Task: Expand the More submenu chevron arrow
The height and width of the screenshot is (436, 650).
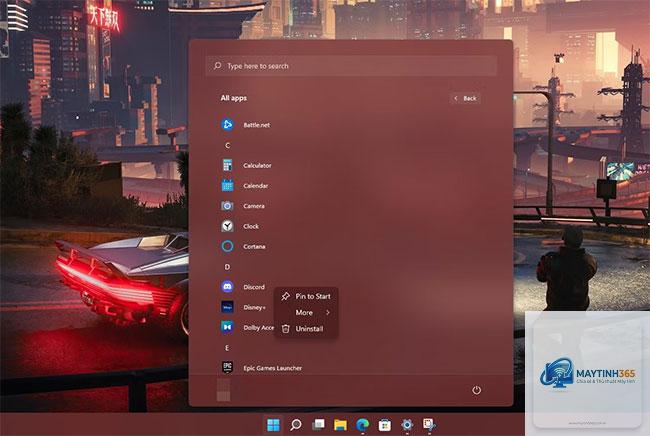Action: click(x=328, y=312)
